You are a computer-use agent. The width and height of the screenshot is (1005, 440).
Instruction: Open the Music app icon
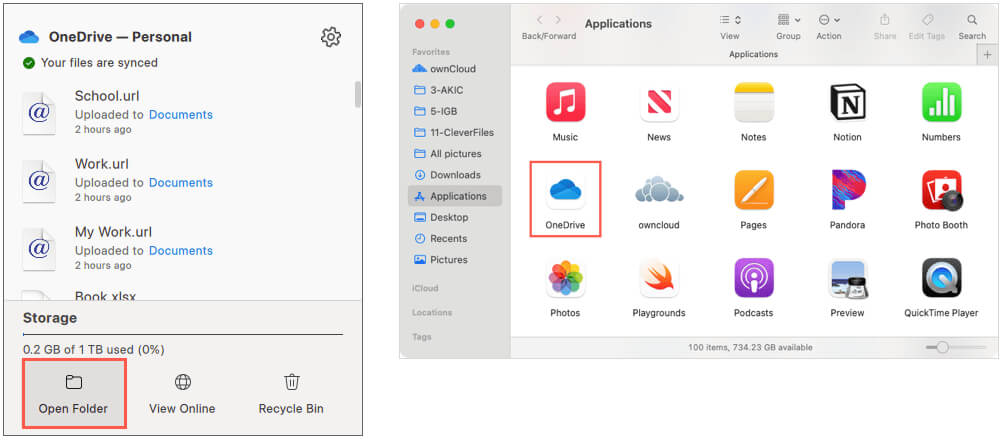pyautogui.click(x=565, y=102)
